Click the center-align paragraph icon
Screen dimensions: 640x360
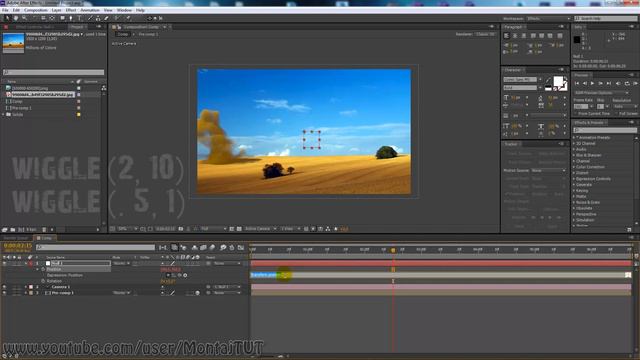coord(515,36)
